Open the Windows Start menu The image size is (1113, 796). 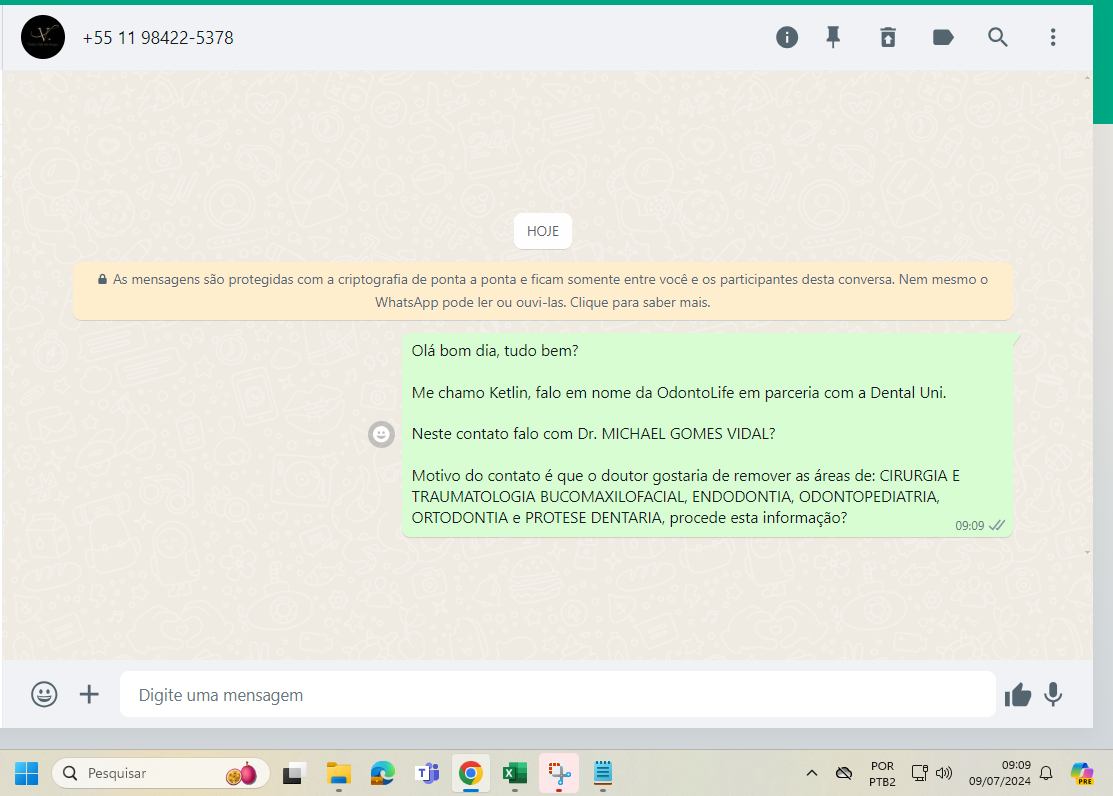coord(26,773)
